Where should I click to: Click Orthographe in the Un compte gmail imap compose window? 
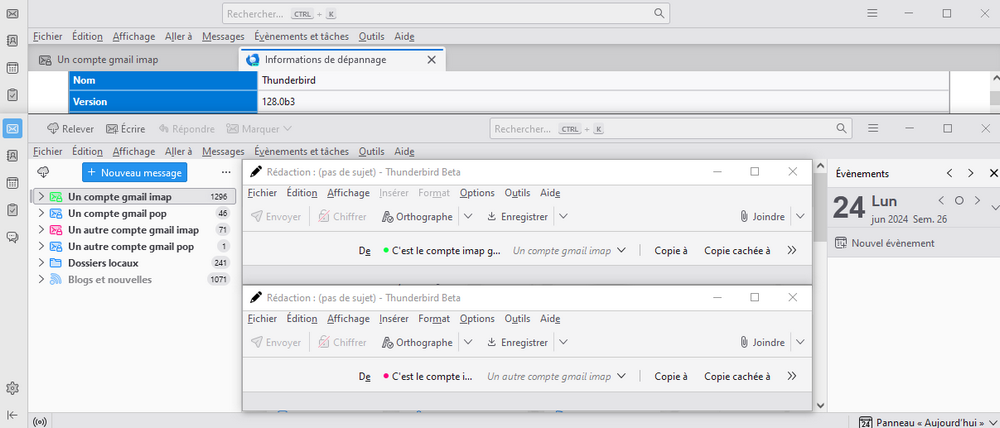[x=417, y=217]
